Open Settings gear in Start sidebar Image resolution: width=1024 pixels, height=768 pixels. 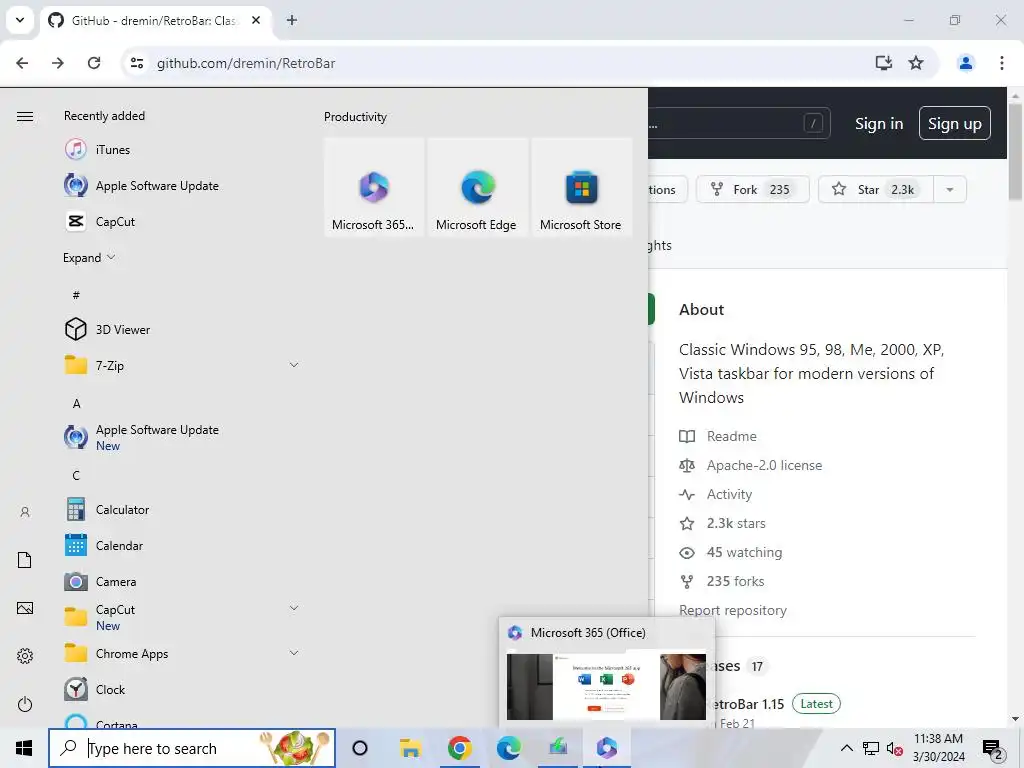25,656
